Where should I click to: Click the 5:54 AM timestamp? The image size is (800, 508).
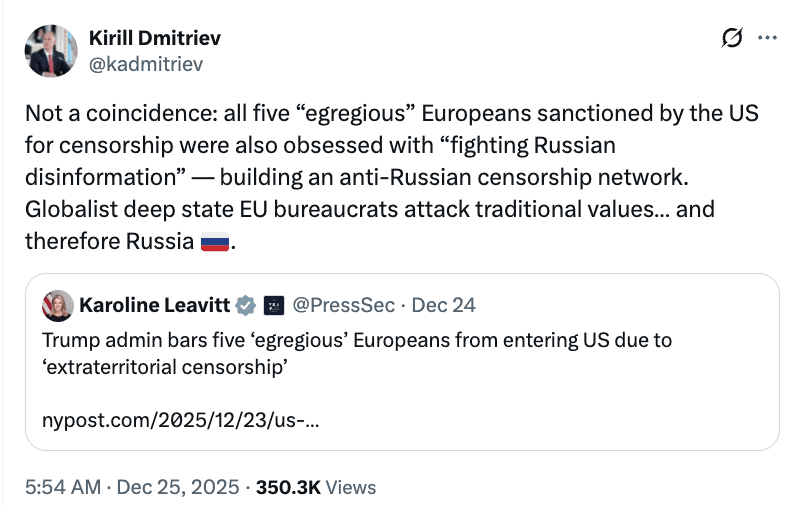62,487
